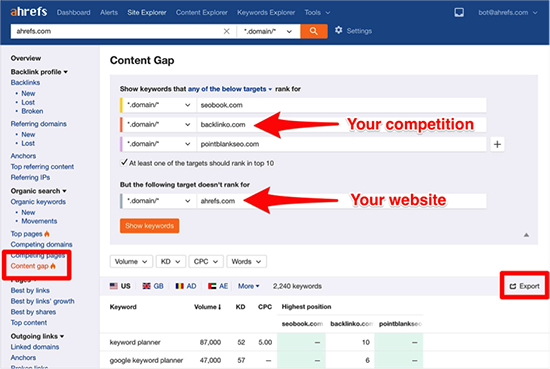Run search with the orange magnifier button
The width and height of the screenshot is (550, 369).
314,31
